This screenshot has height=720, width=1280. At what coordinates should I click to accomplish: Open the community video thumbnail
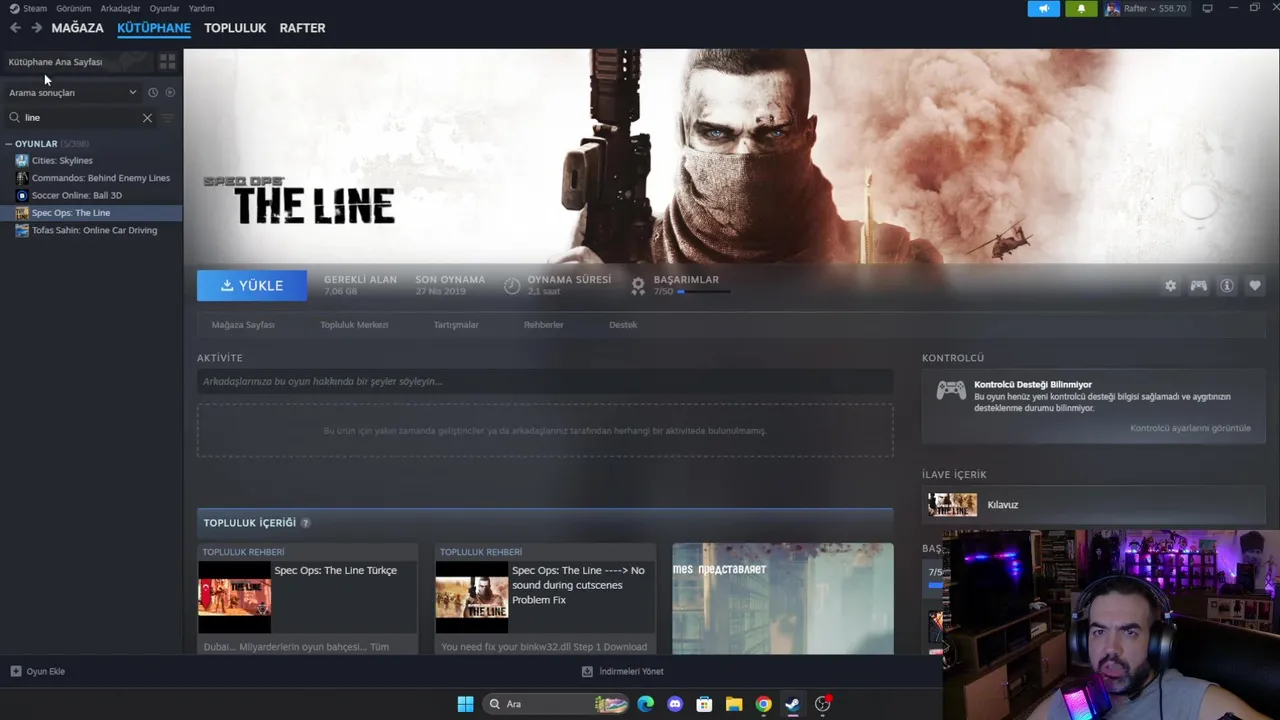(x=783, y=599)
